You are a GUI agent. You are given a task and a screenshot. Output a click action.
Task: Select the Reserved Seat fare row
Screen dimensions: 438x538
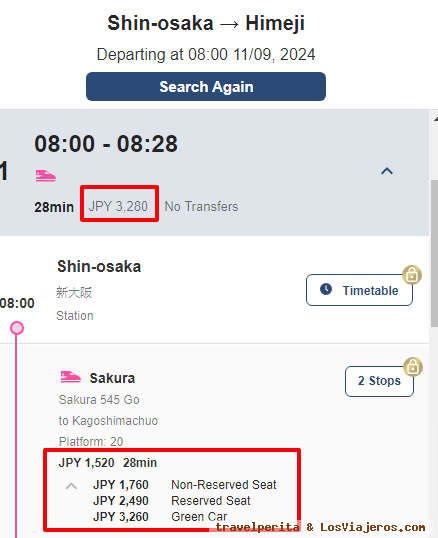[x=172, y=501]
